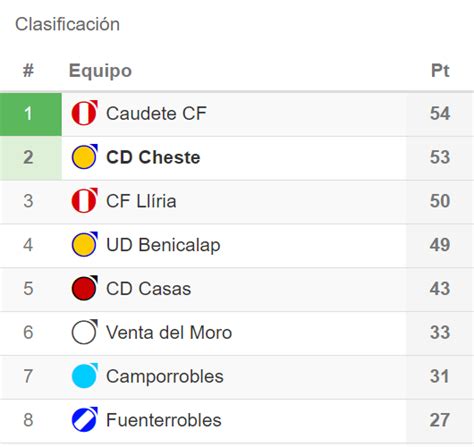Click the CD Casas dark red crest
474x447 pixels.
85,288
